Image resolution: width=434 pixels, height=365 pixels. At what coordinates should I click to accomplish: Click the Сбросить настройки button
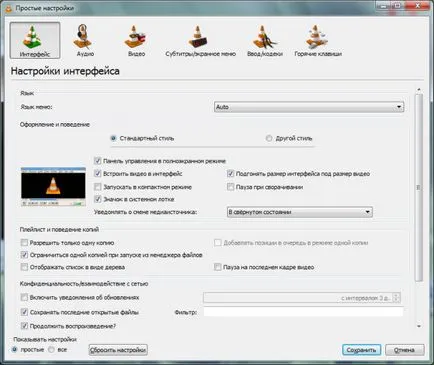click(118, 350)
